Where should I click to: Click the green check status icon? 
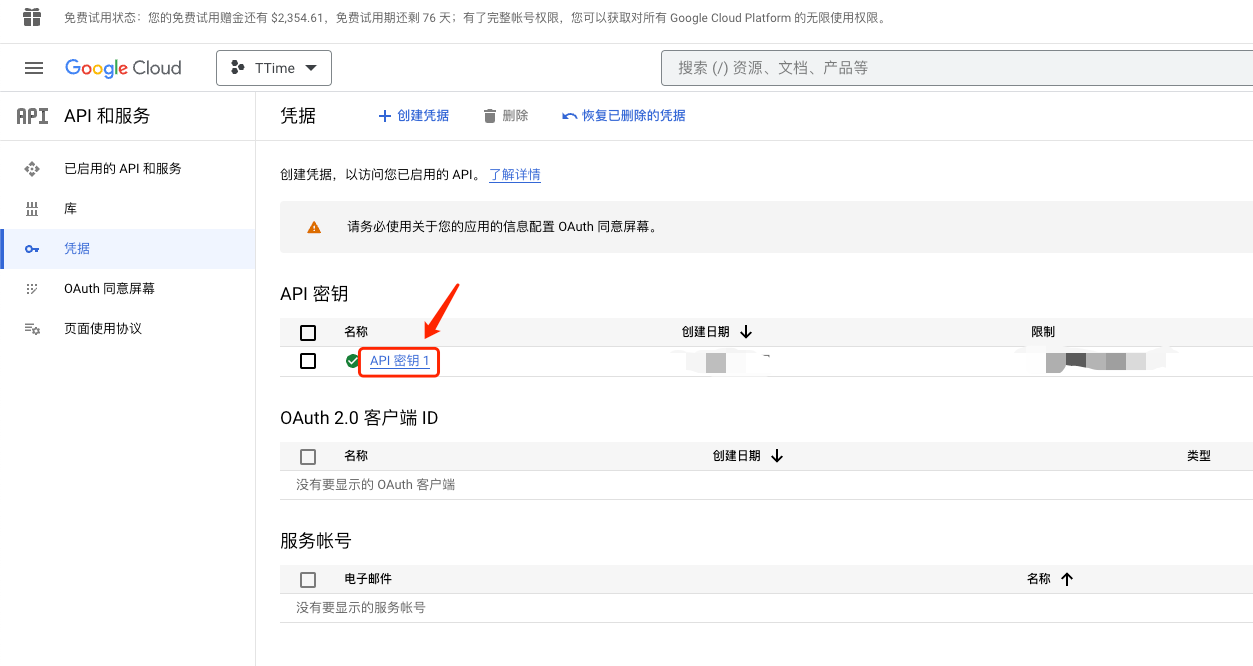click(352, 361)
